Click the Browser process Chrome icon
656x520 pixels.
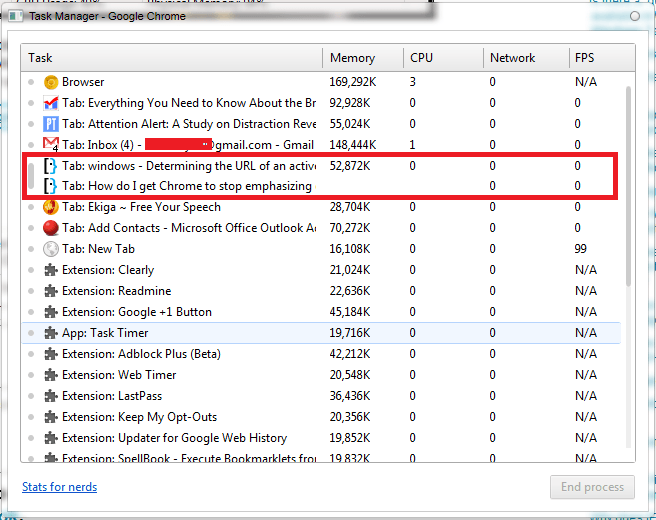pyautogui.click(x=51, y=82)
